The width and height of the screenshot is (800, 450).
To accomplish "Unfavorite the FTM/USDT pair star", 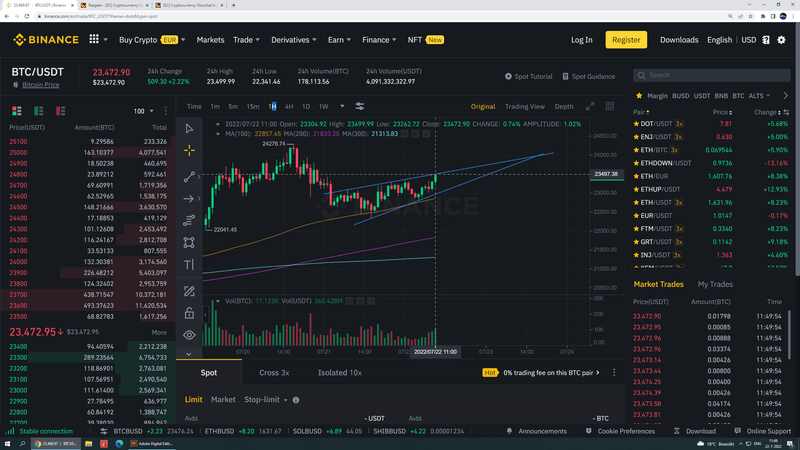I will tap(636, 229).
